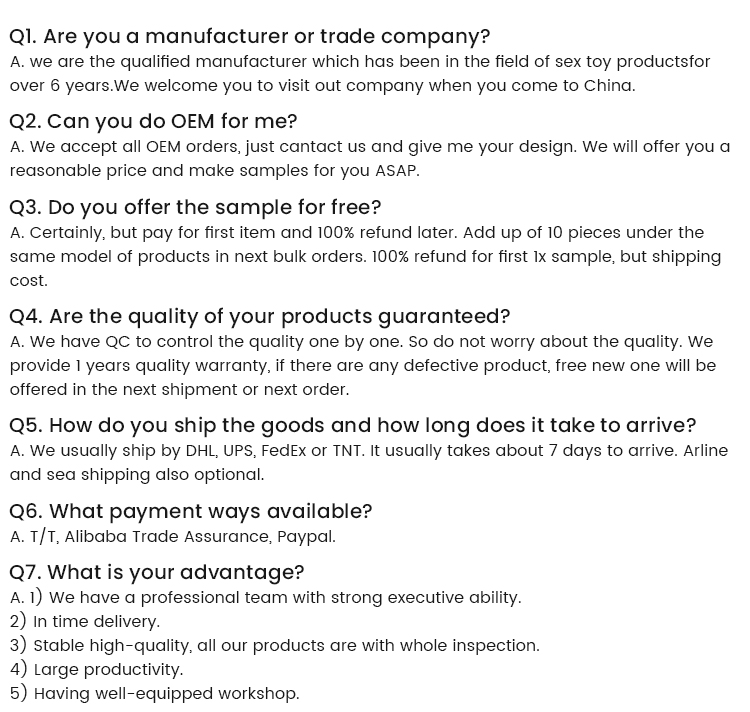Click the answer starting with 'Certainly, but pay'
The width and height of the screenshot is (750, 712).
pos(357,233)
